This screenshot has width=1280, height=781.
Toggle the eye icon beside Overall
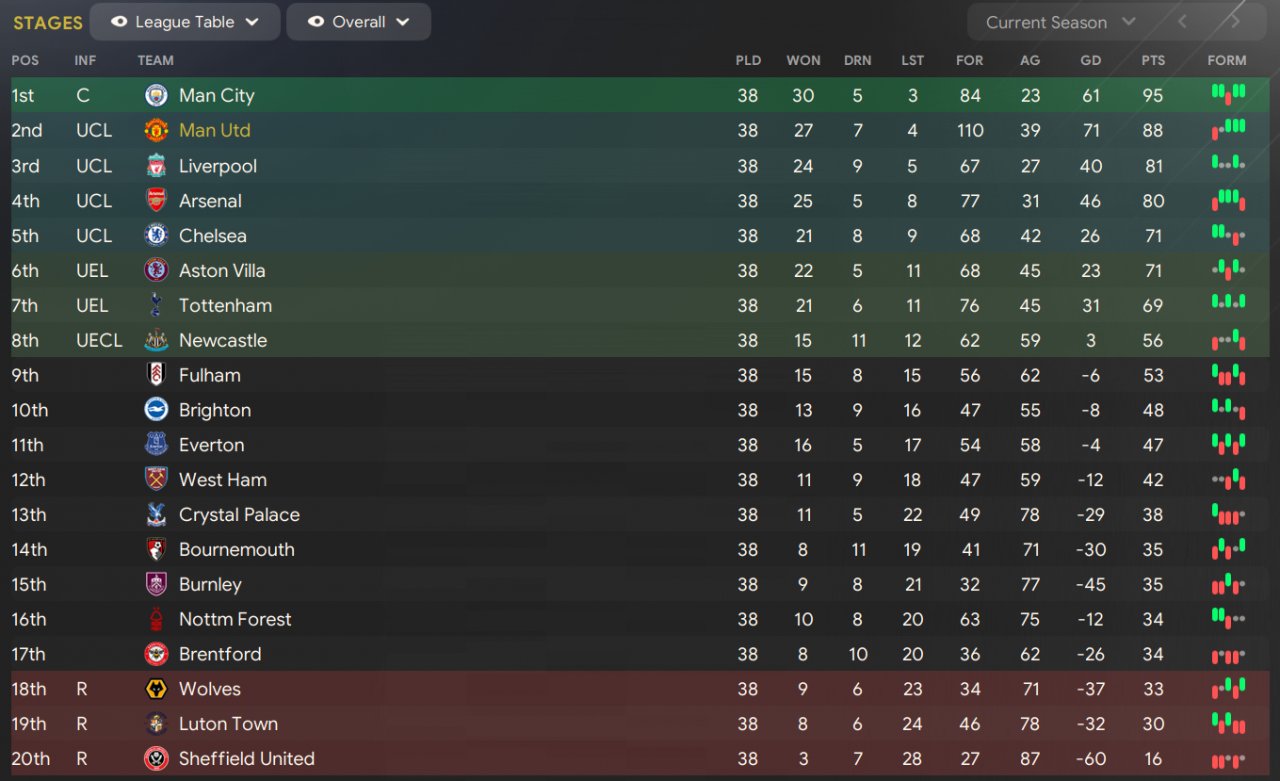tap(316, 22)
